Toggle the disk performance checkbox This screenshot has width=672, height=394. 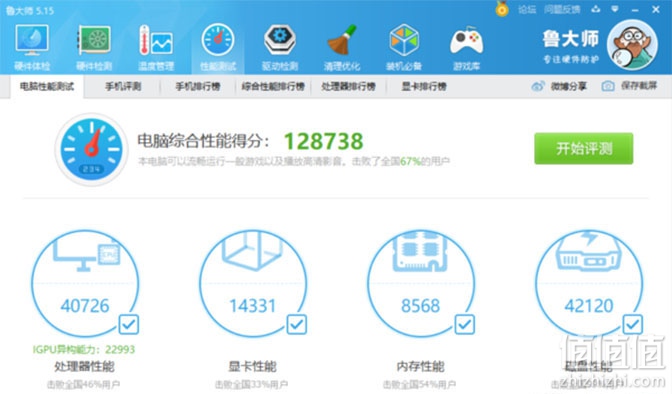coord(633,325)
